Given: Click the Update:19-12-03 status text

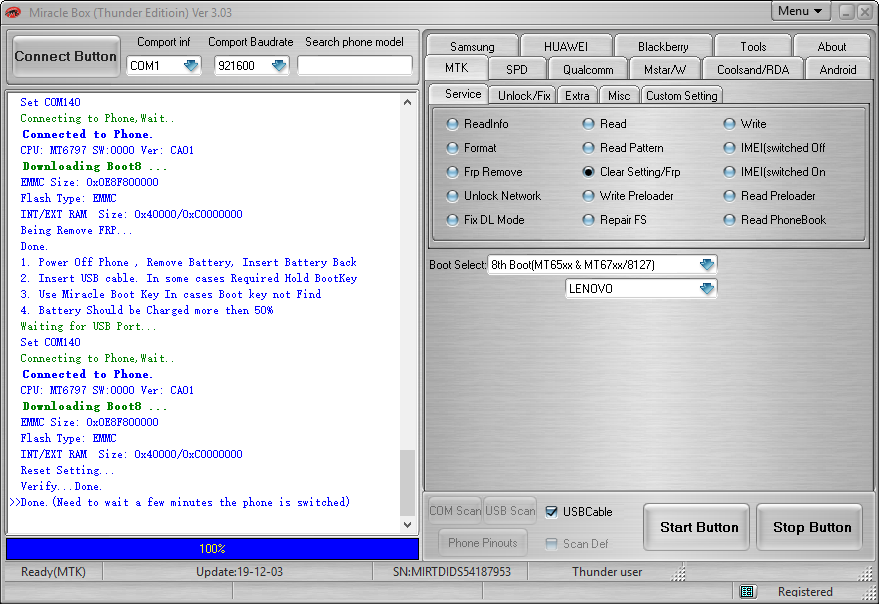Looking at the screenshot, I should [239, 571].
